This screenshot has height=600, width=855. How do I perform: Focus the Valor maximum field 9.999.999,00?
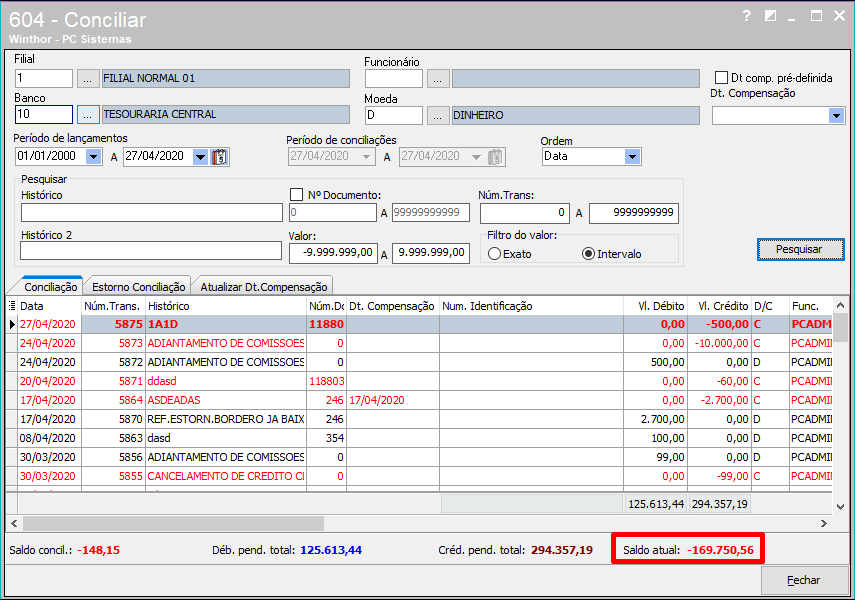[x=431, y=254]
